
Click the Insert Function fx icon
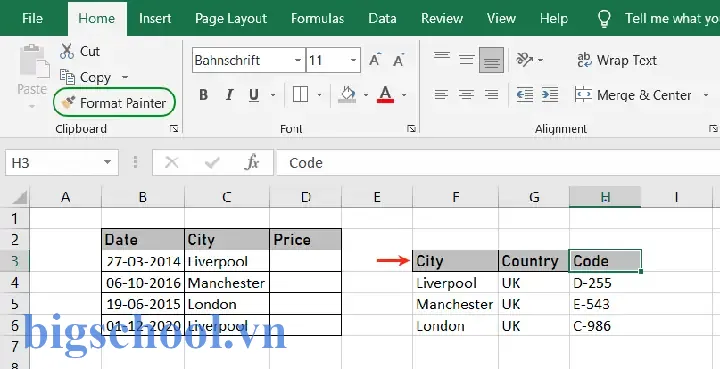coord(252,162)
